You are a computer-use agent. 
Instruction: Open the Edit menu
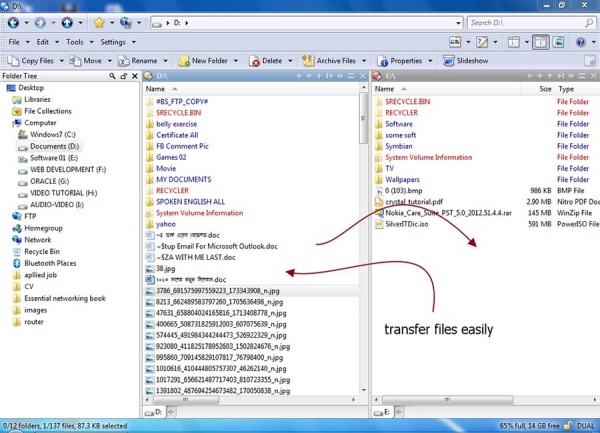(x=42, y=42)
